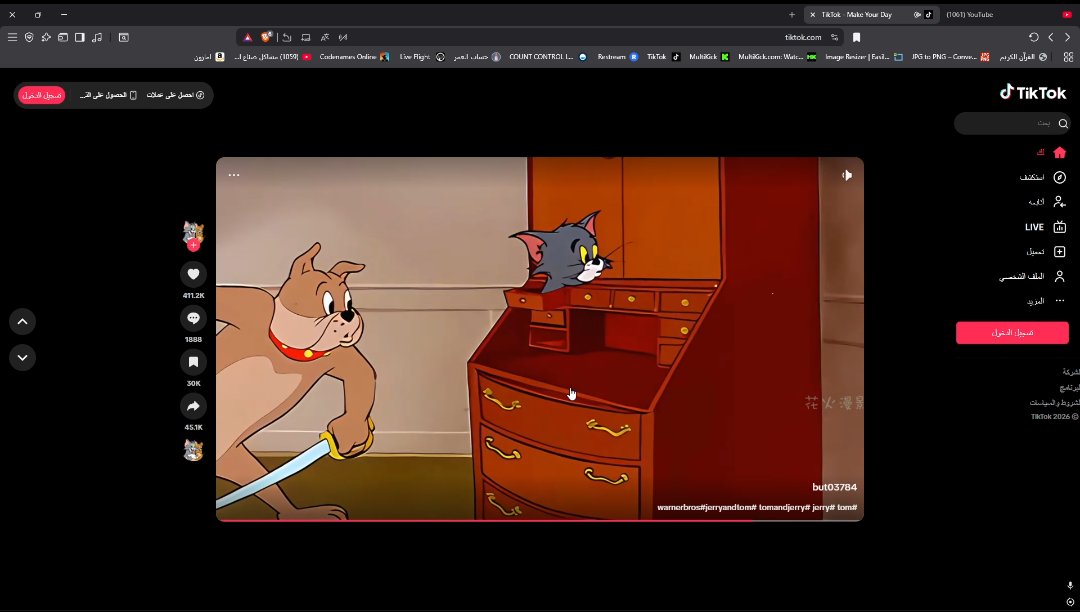Click the TikTok logo
The image size is (1080, 612).
tap(1032, 92)
